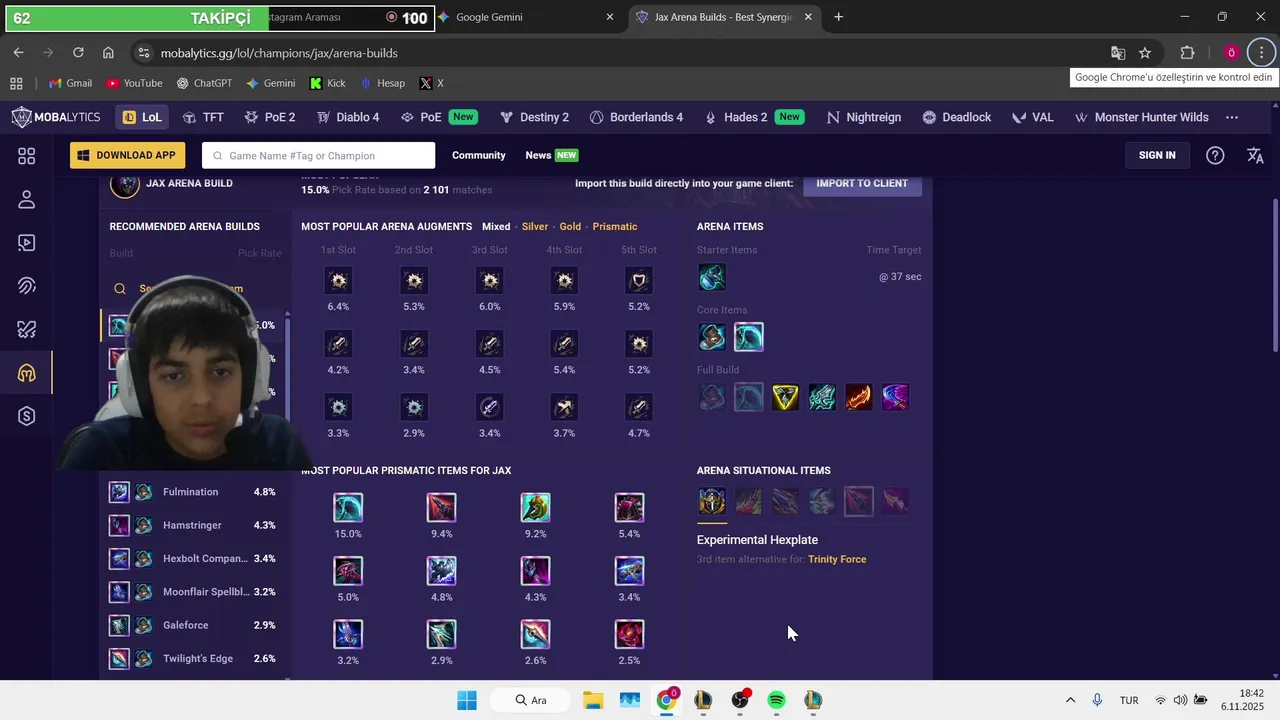
Task: Open the video play icon in sidebar
Action: click(27, 243)
